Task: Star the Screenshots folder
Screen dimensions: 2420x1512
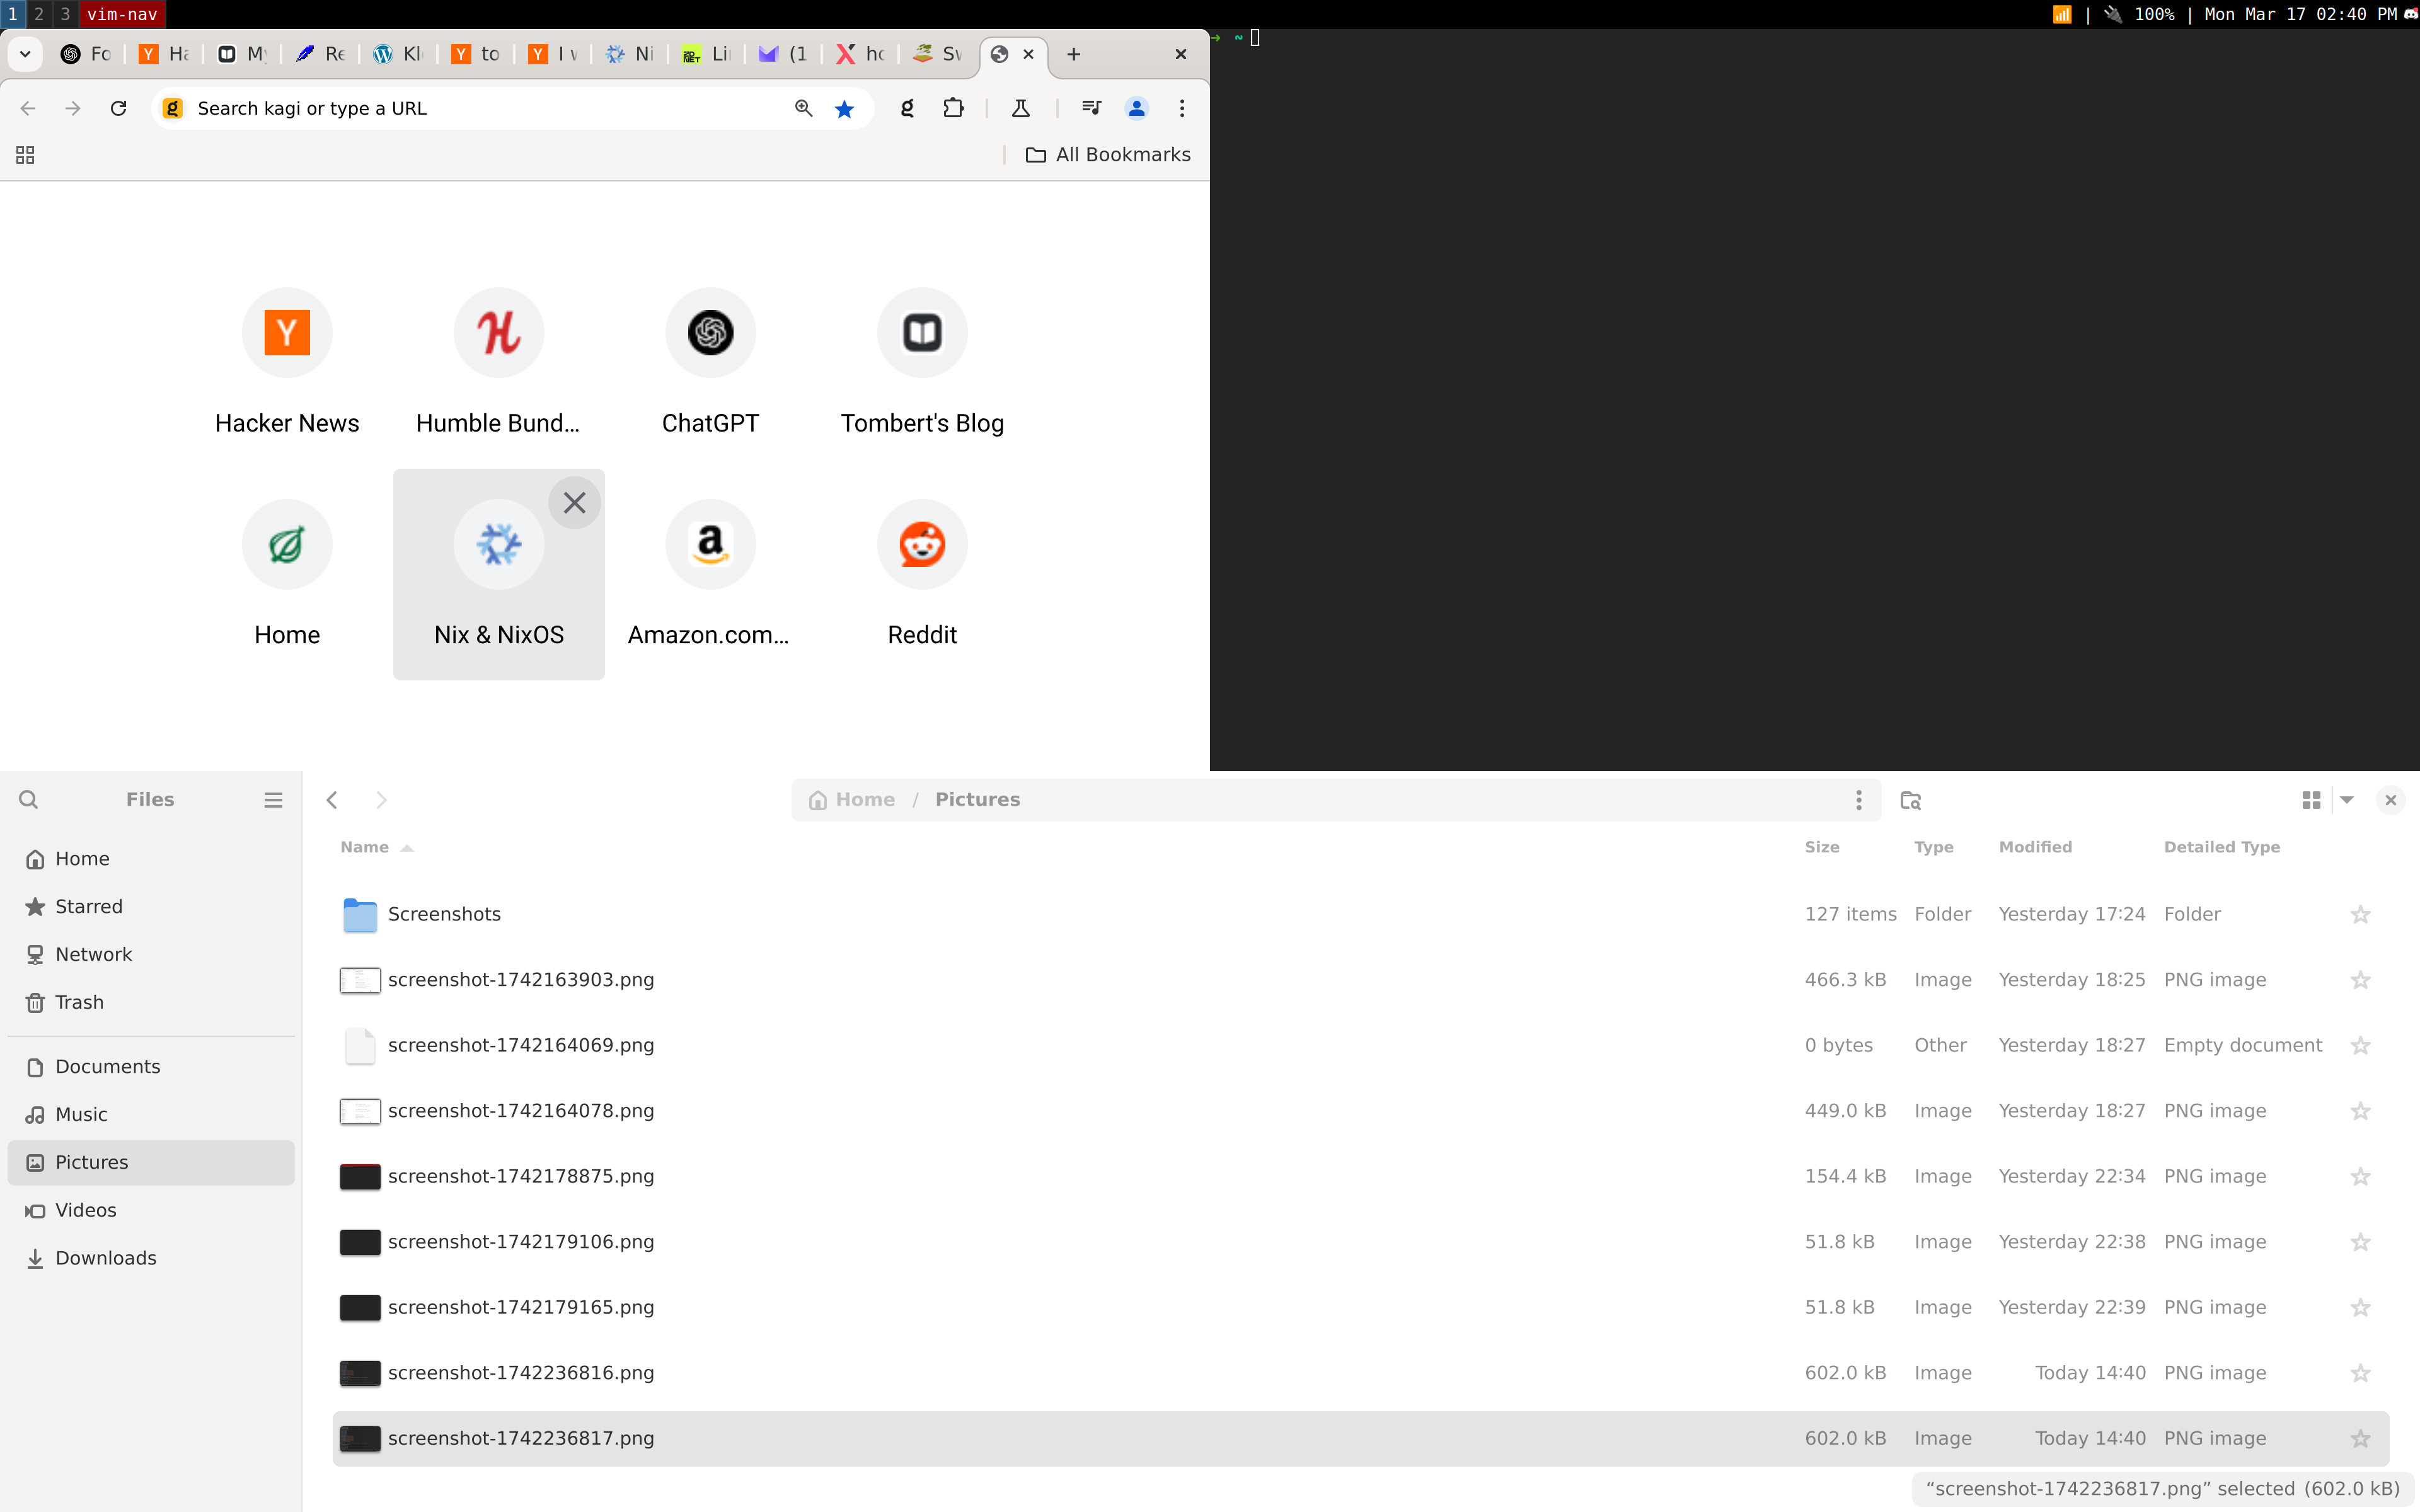Action: point(2360,914)
